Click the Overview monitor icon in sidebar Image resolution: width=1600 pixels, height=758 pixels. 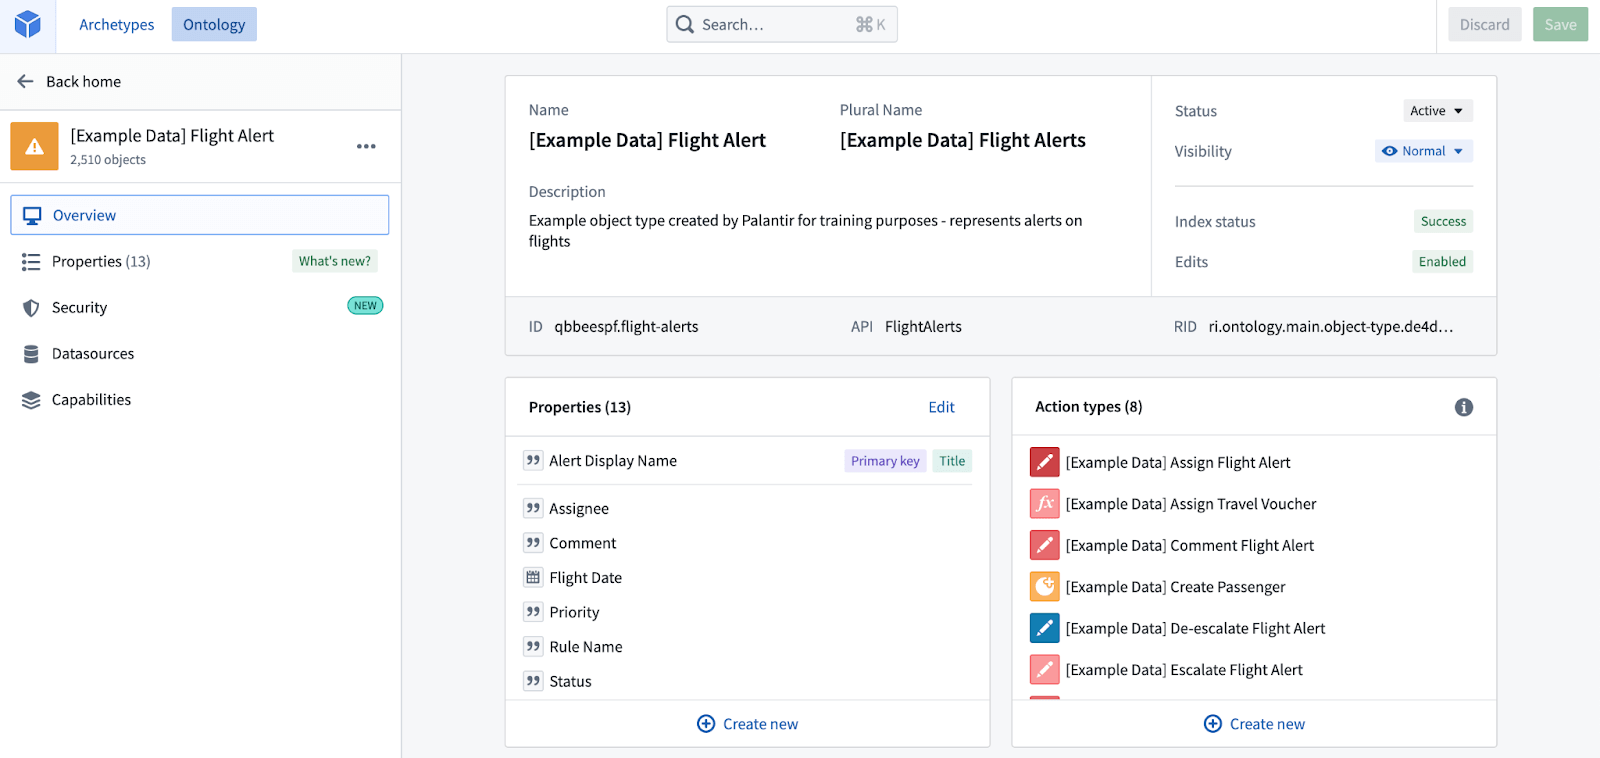tap(32, 215)
